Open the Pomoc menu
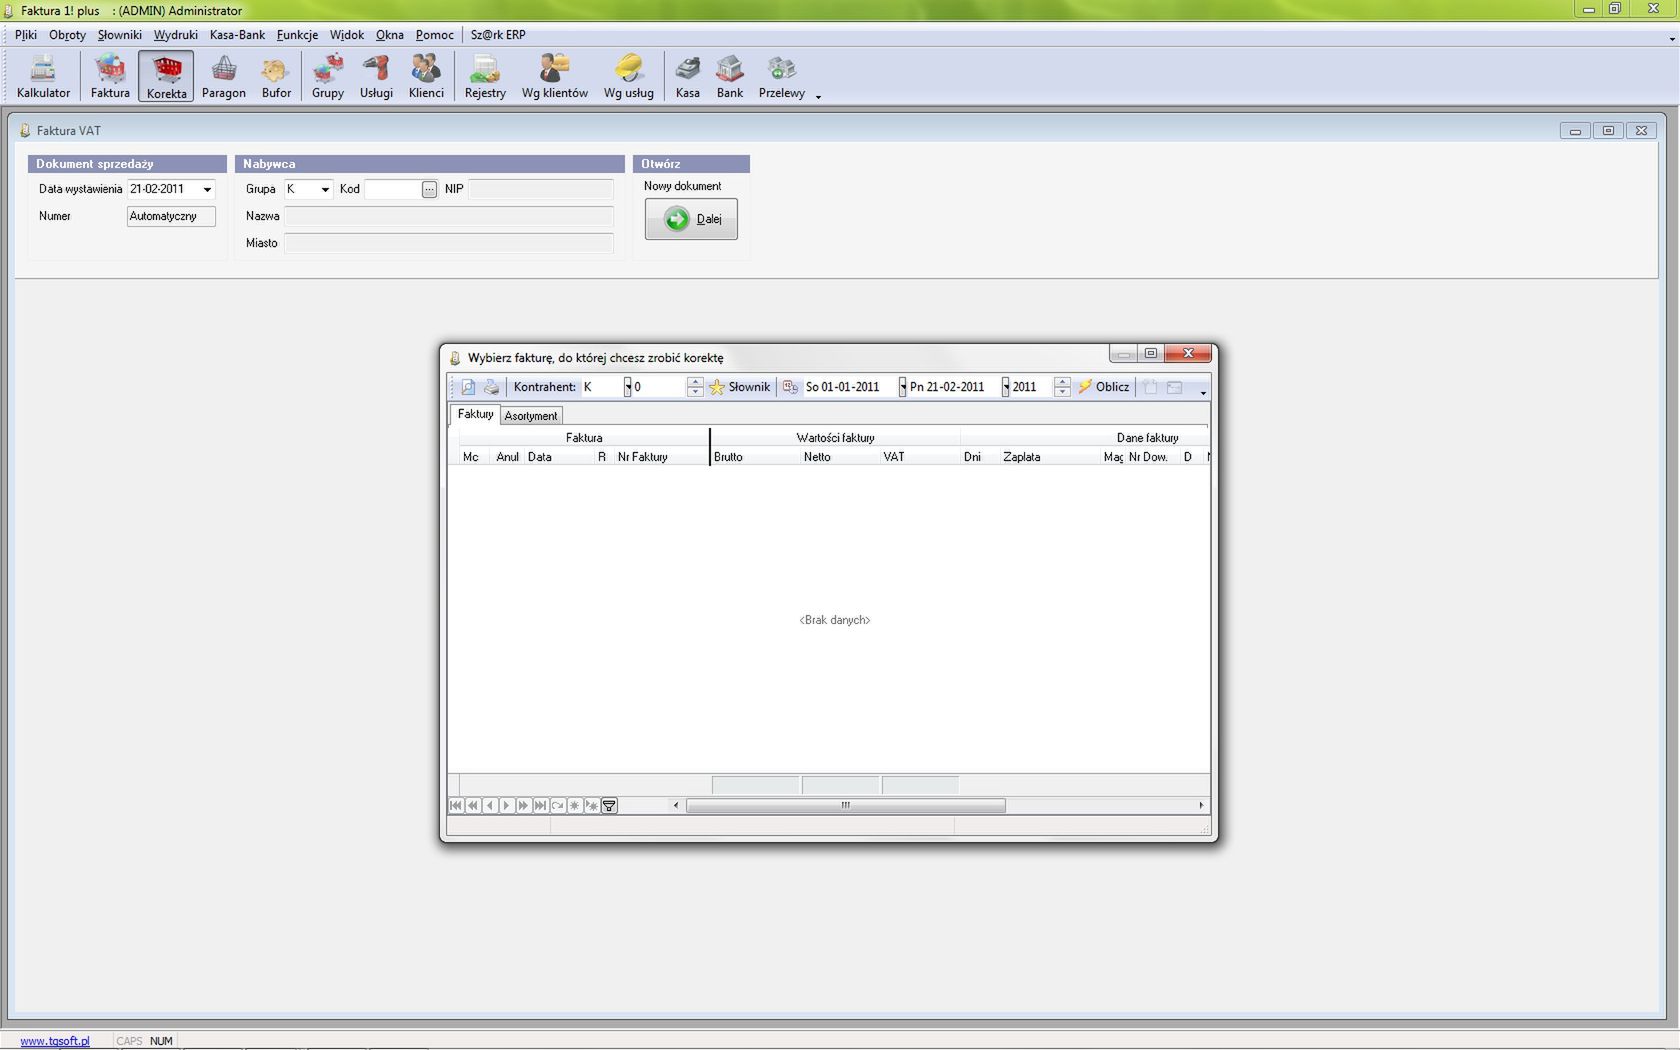 (x=434, y=35)
